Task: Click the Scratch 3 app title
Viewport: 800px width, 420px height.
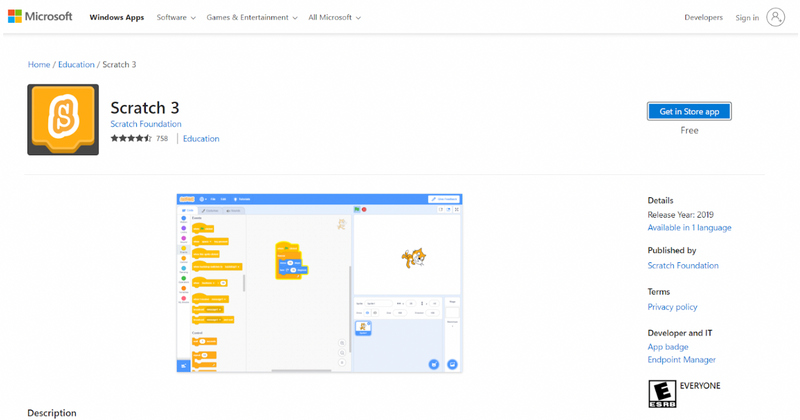Action: coord(145,108)
